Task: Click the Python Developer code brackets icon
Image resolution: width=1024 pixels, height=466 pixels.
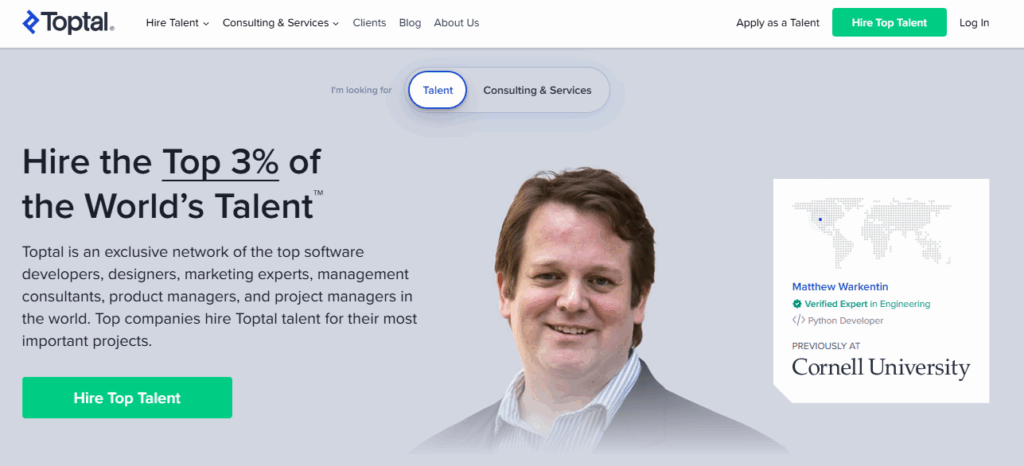Action: [798, 320]
